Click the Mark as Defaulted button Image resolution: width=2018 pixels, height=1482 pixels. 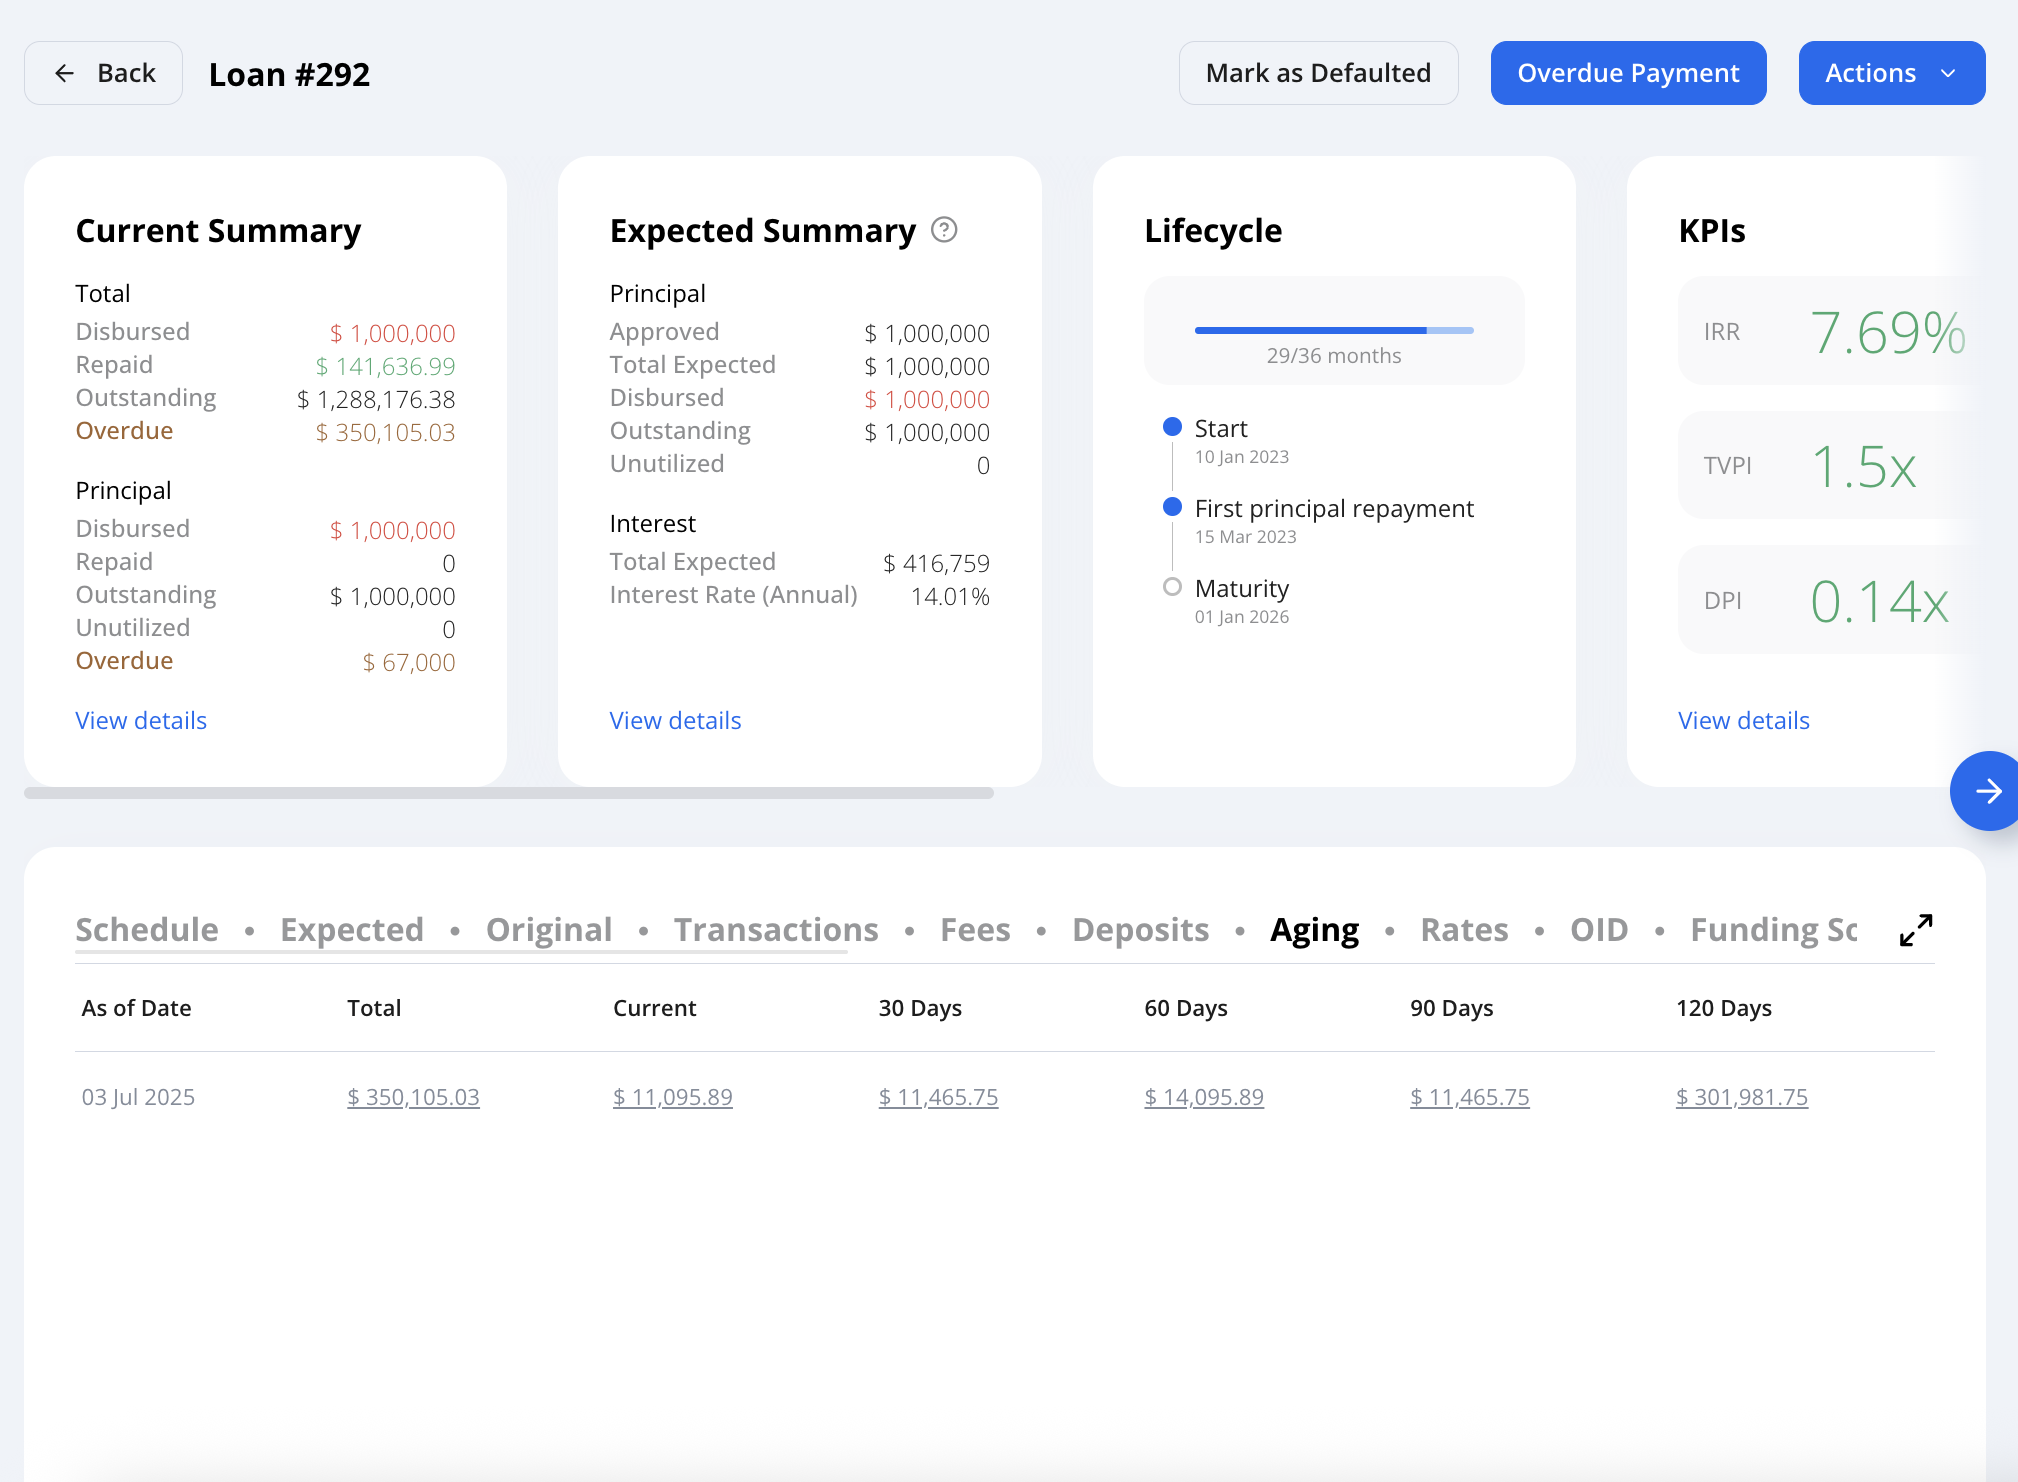click(1318, 73)
